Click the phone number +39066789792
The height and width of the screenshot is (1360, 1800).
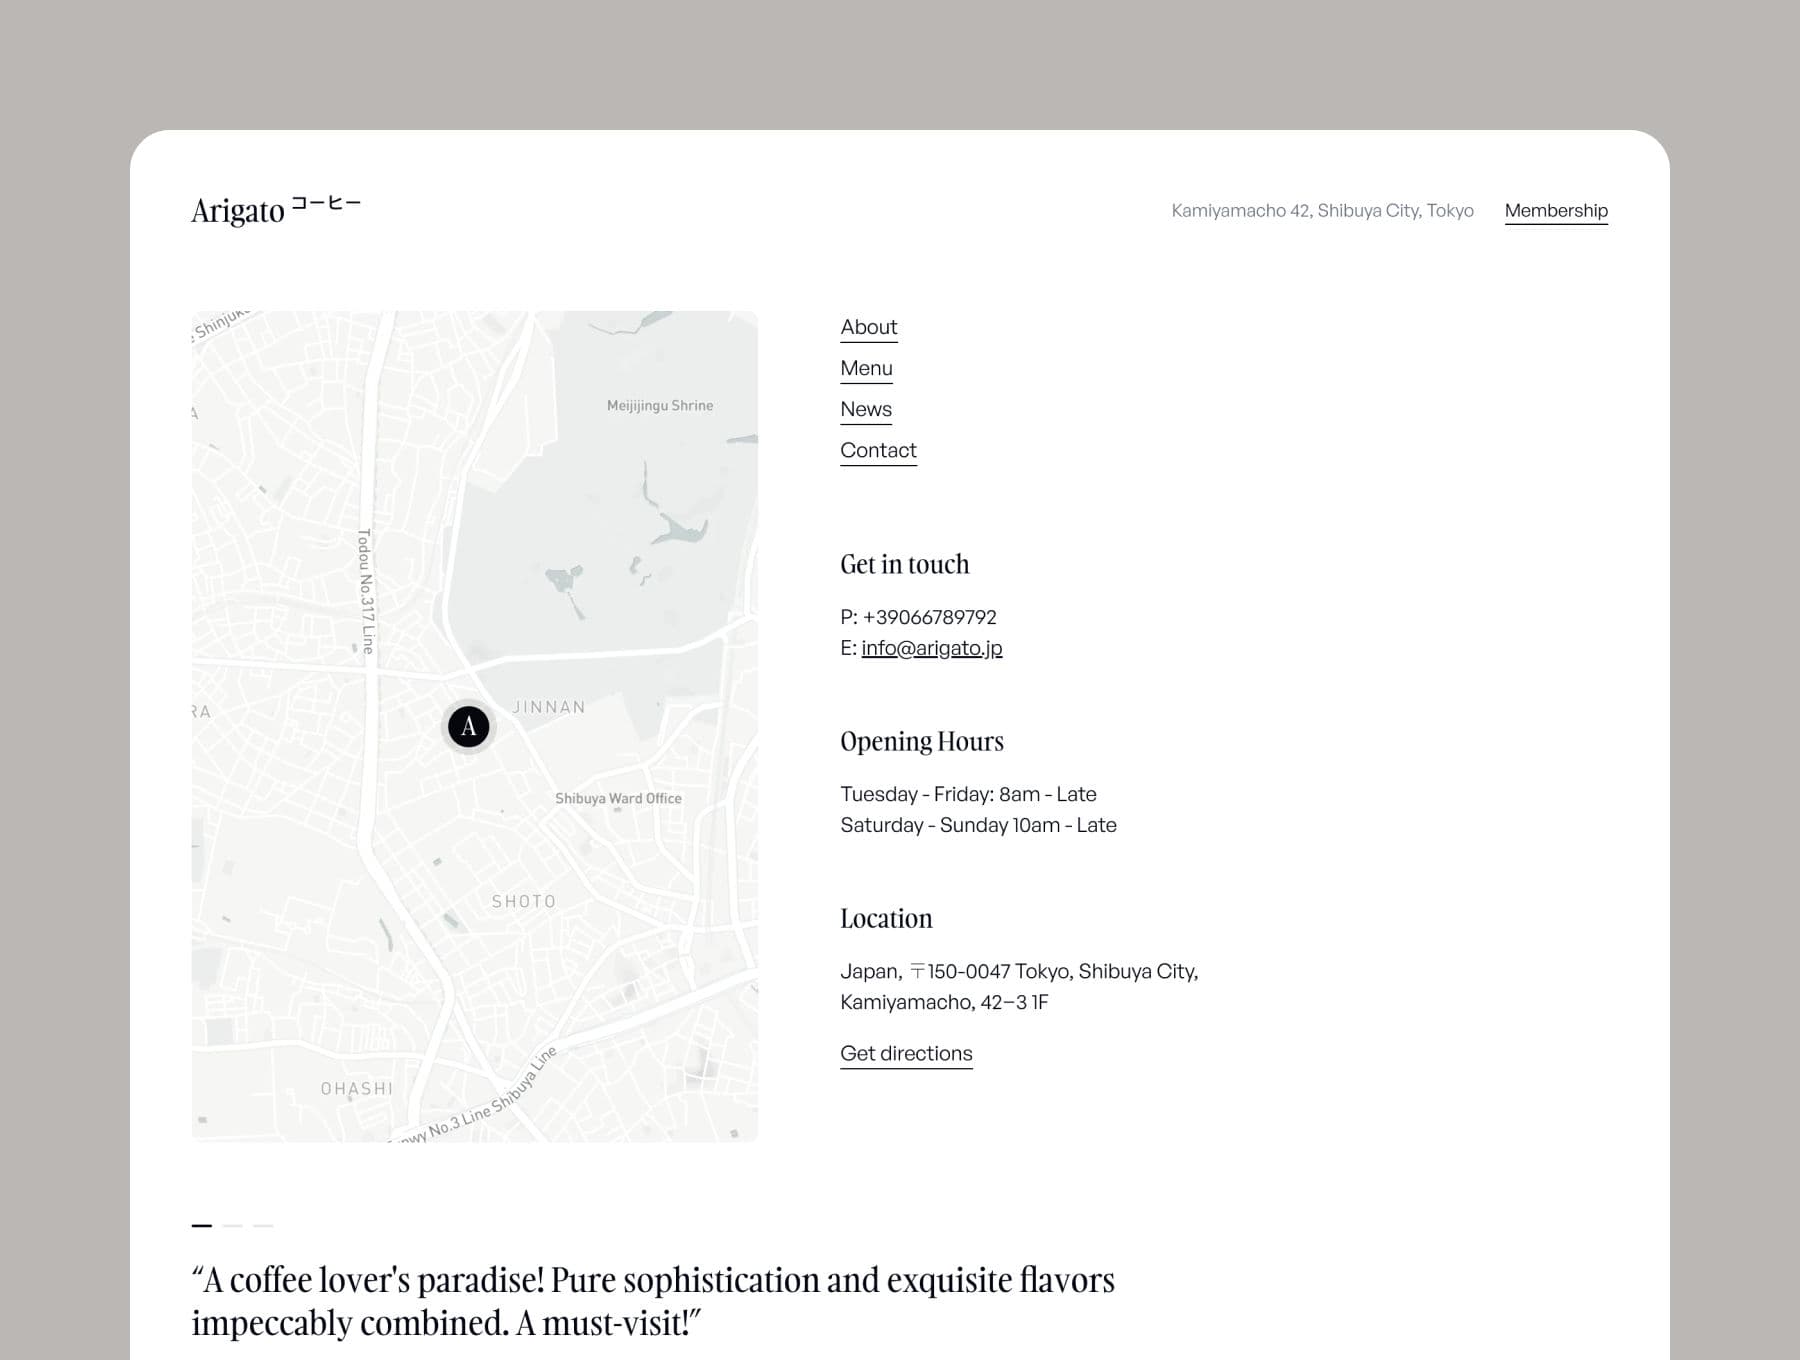click(928, 617)
